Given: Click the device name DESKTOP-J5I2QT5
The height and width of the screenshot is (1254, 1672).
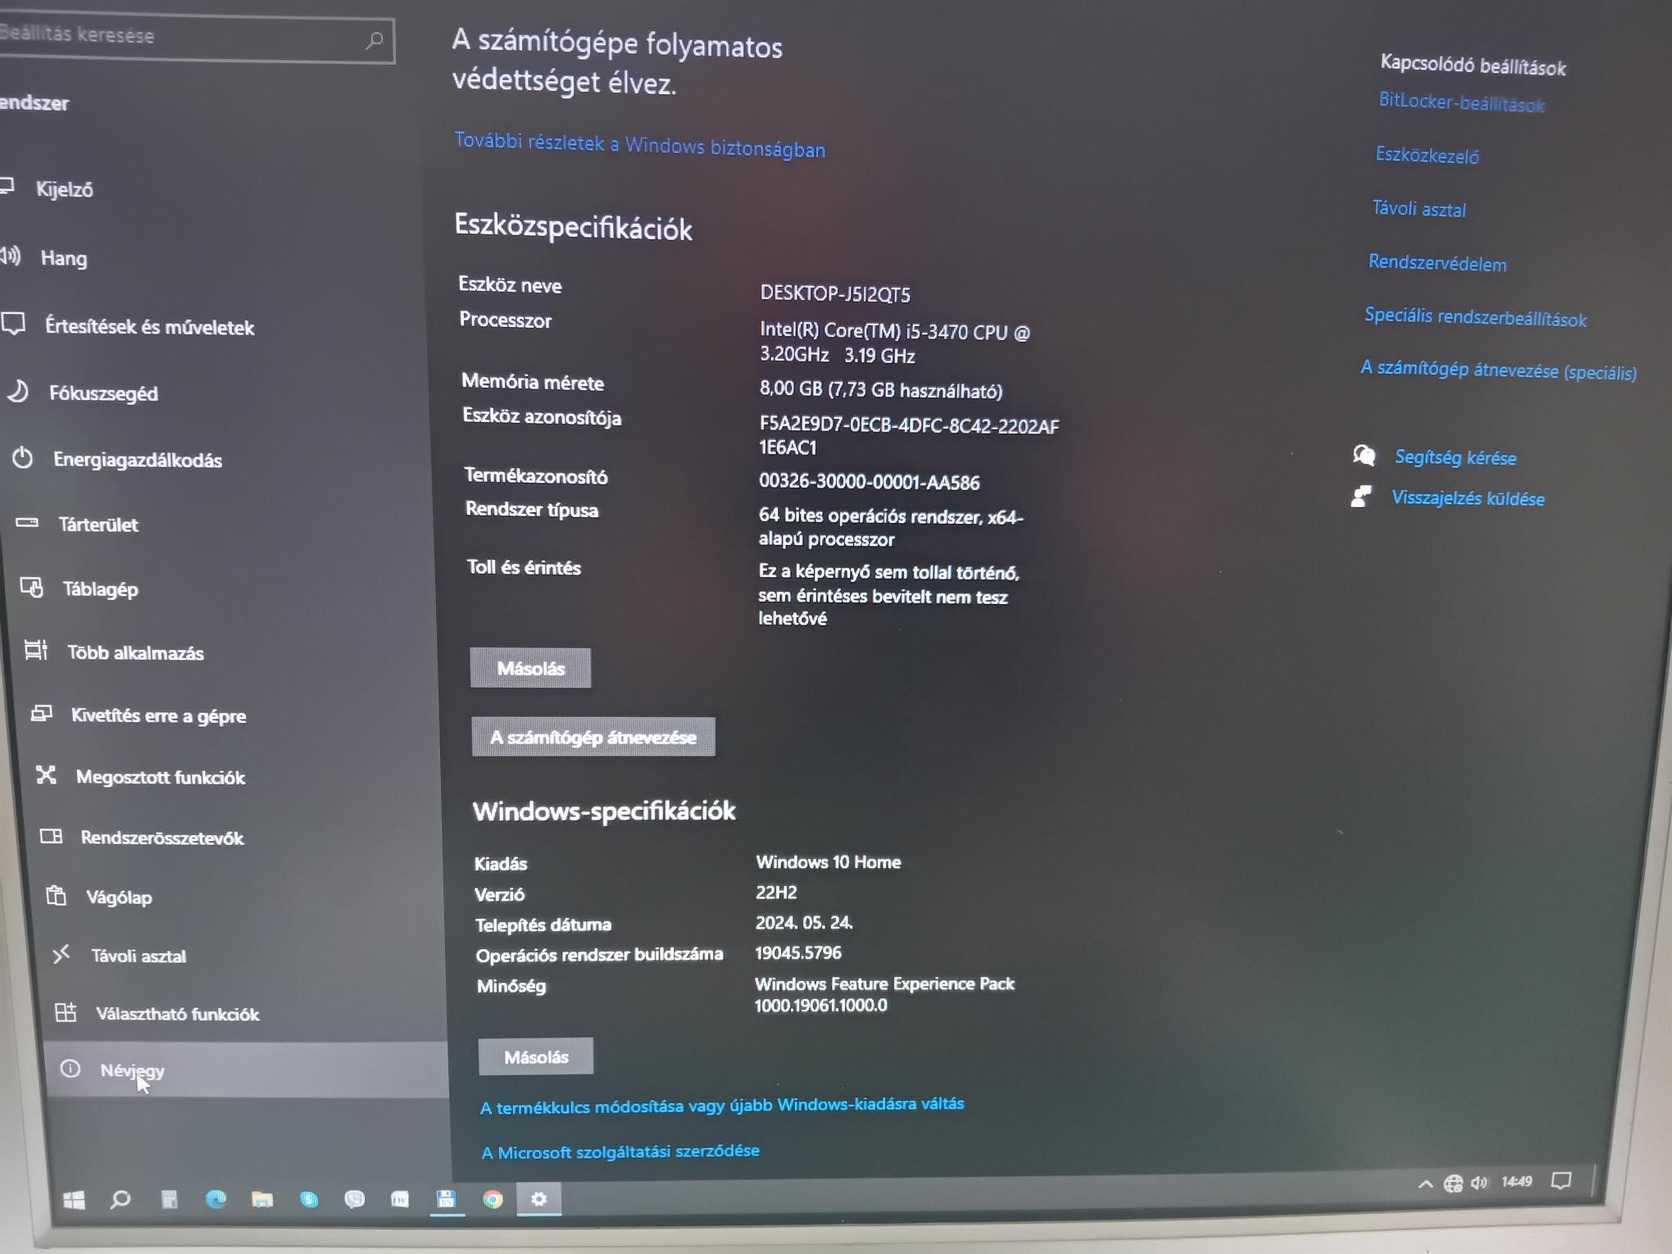Looking at the screenshot, I should tap(835, 294).
